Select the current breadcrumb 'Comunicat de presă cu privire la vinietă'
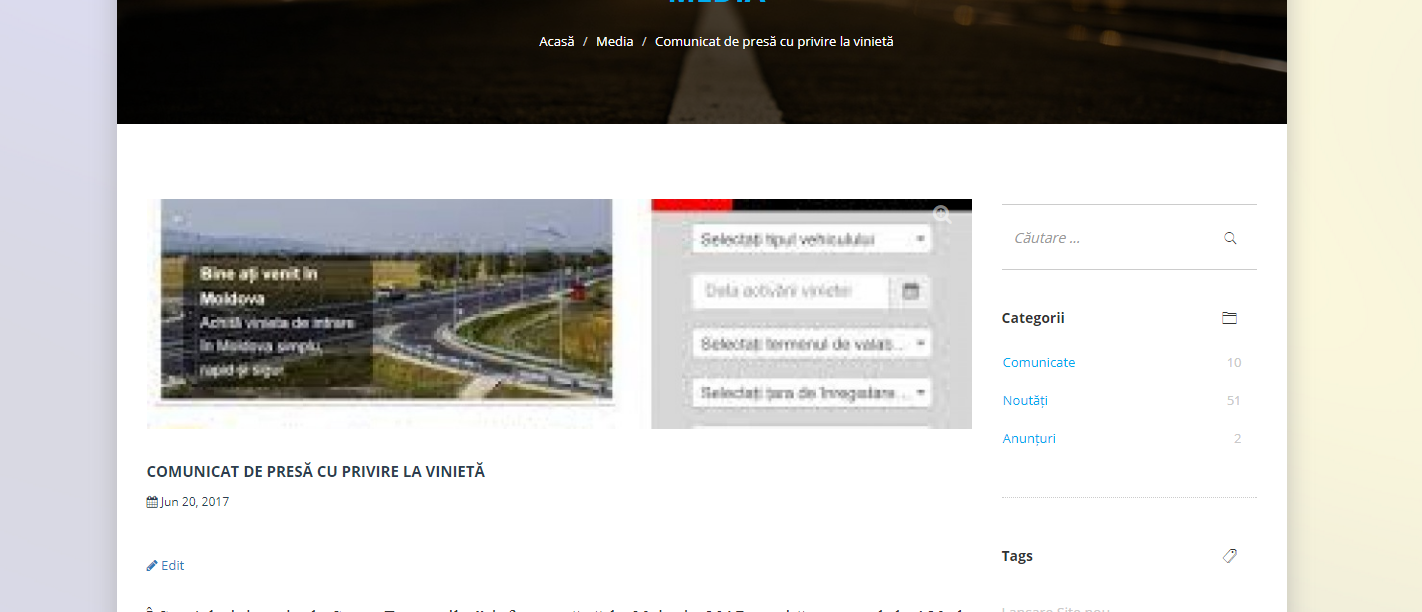The image size is (1422, 612). click(774, 42)
